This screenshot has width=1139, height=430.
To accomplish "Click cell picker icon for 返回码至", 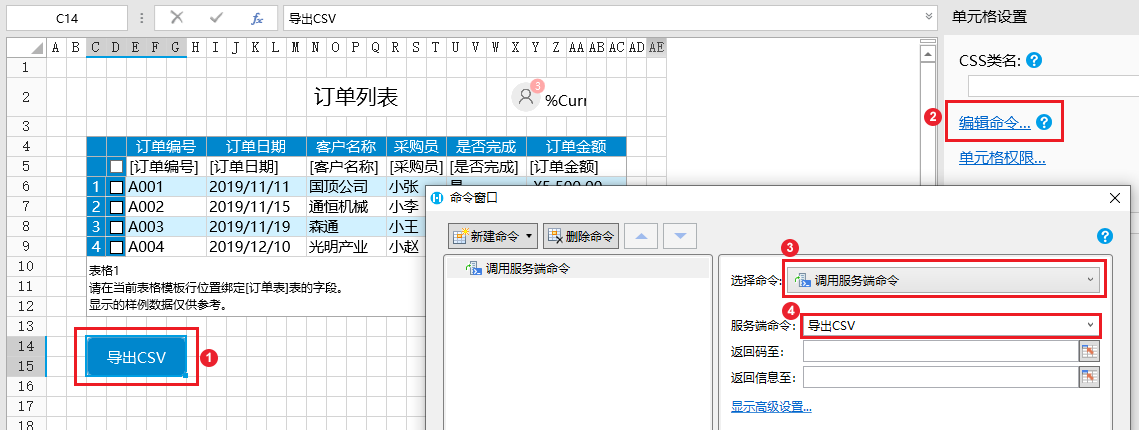I will click(1089, 350).
